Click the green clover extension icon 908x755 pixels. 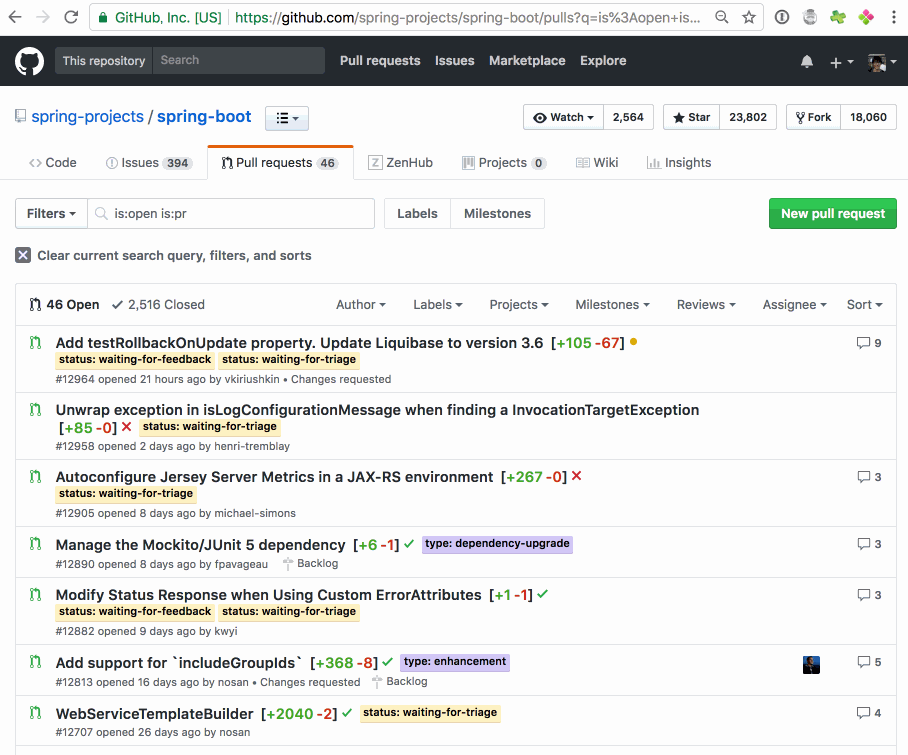(837, 17)
